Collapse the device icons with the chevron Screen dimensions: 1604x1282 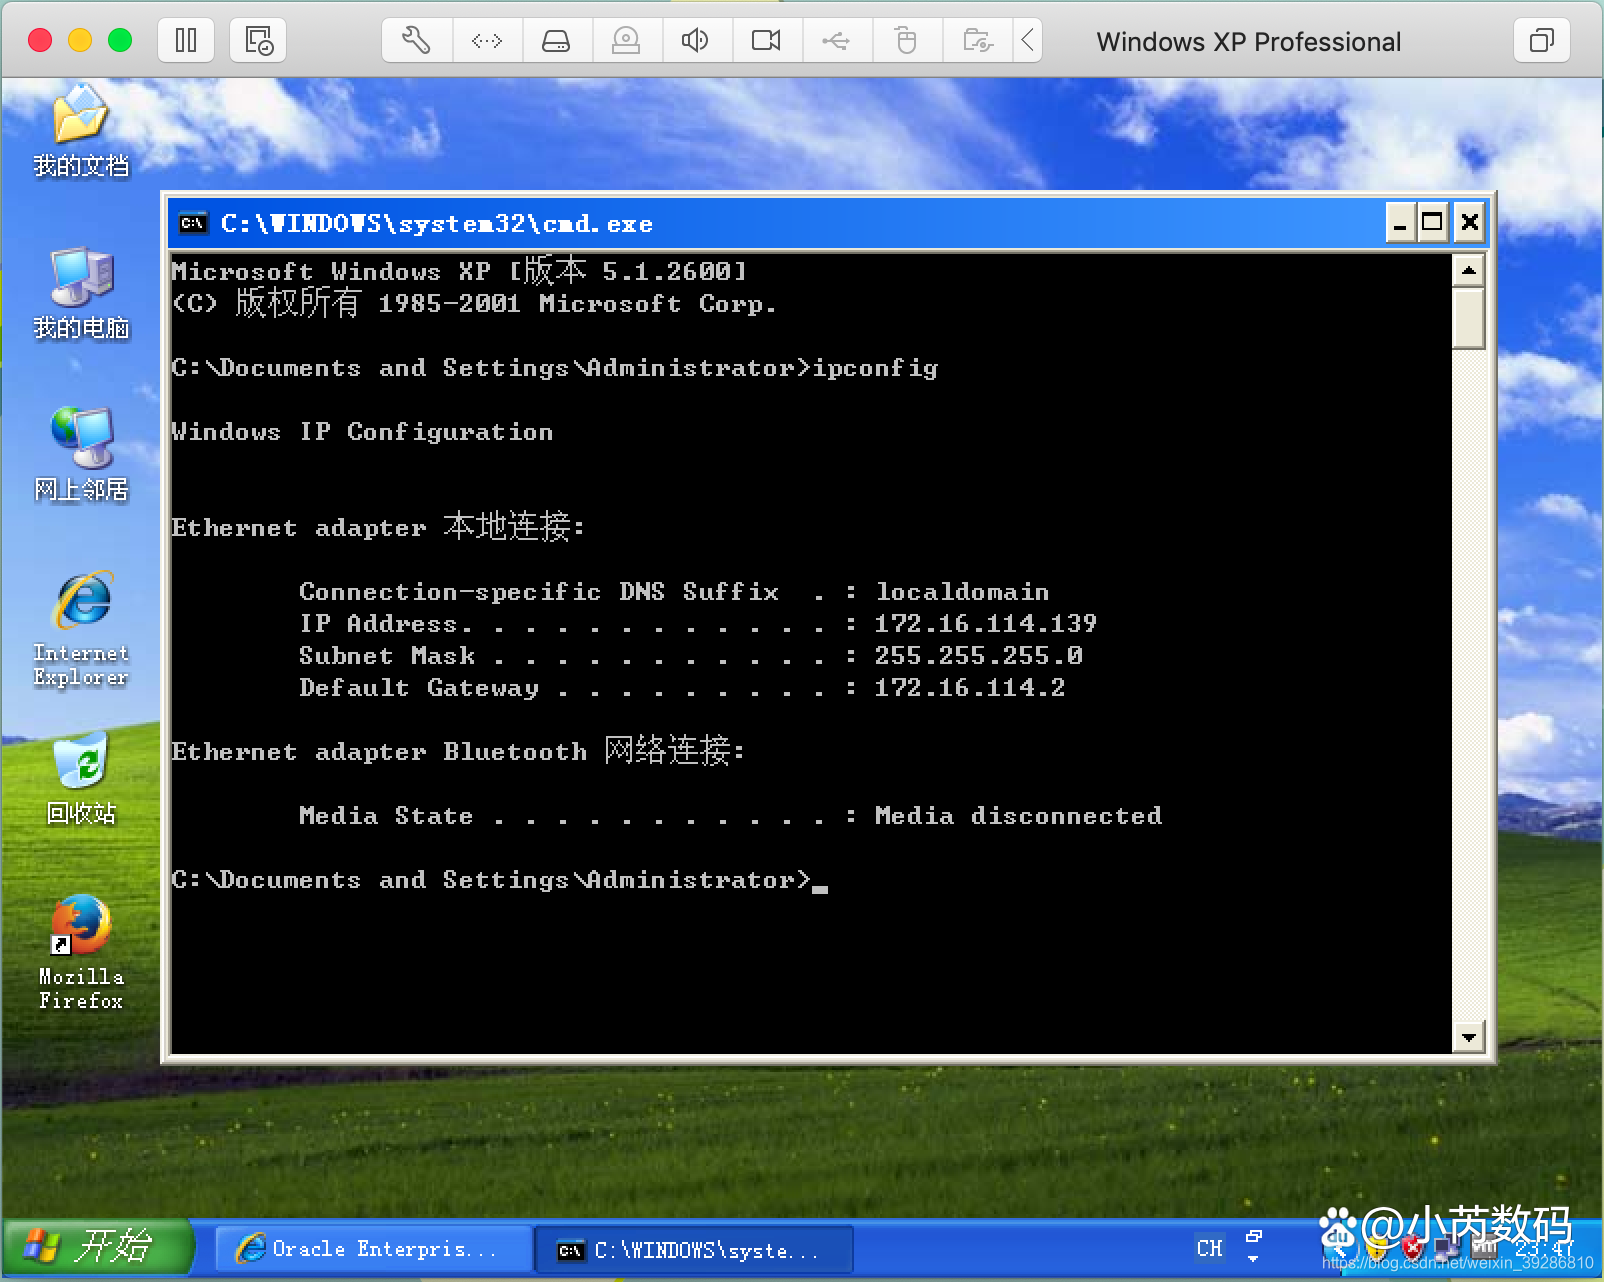point(1027,41)
